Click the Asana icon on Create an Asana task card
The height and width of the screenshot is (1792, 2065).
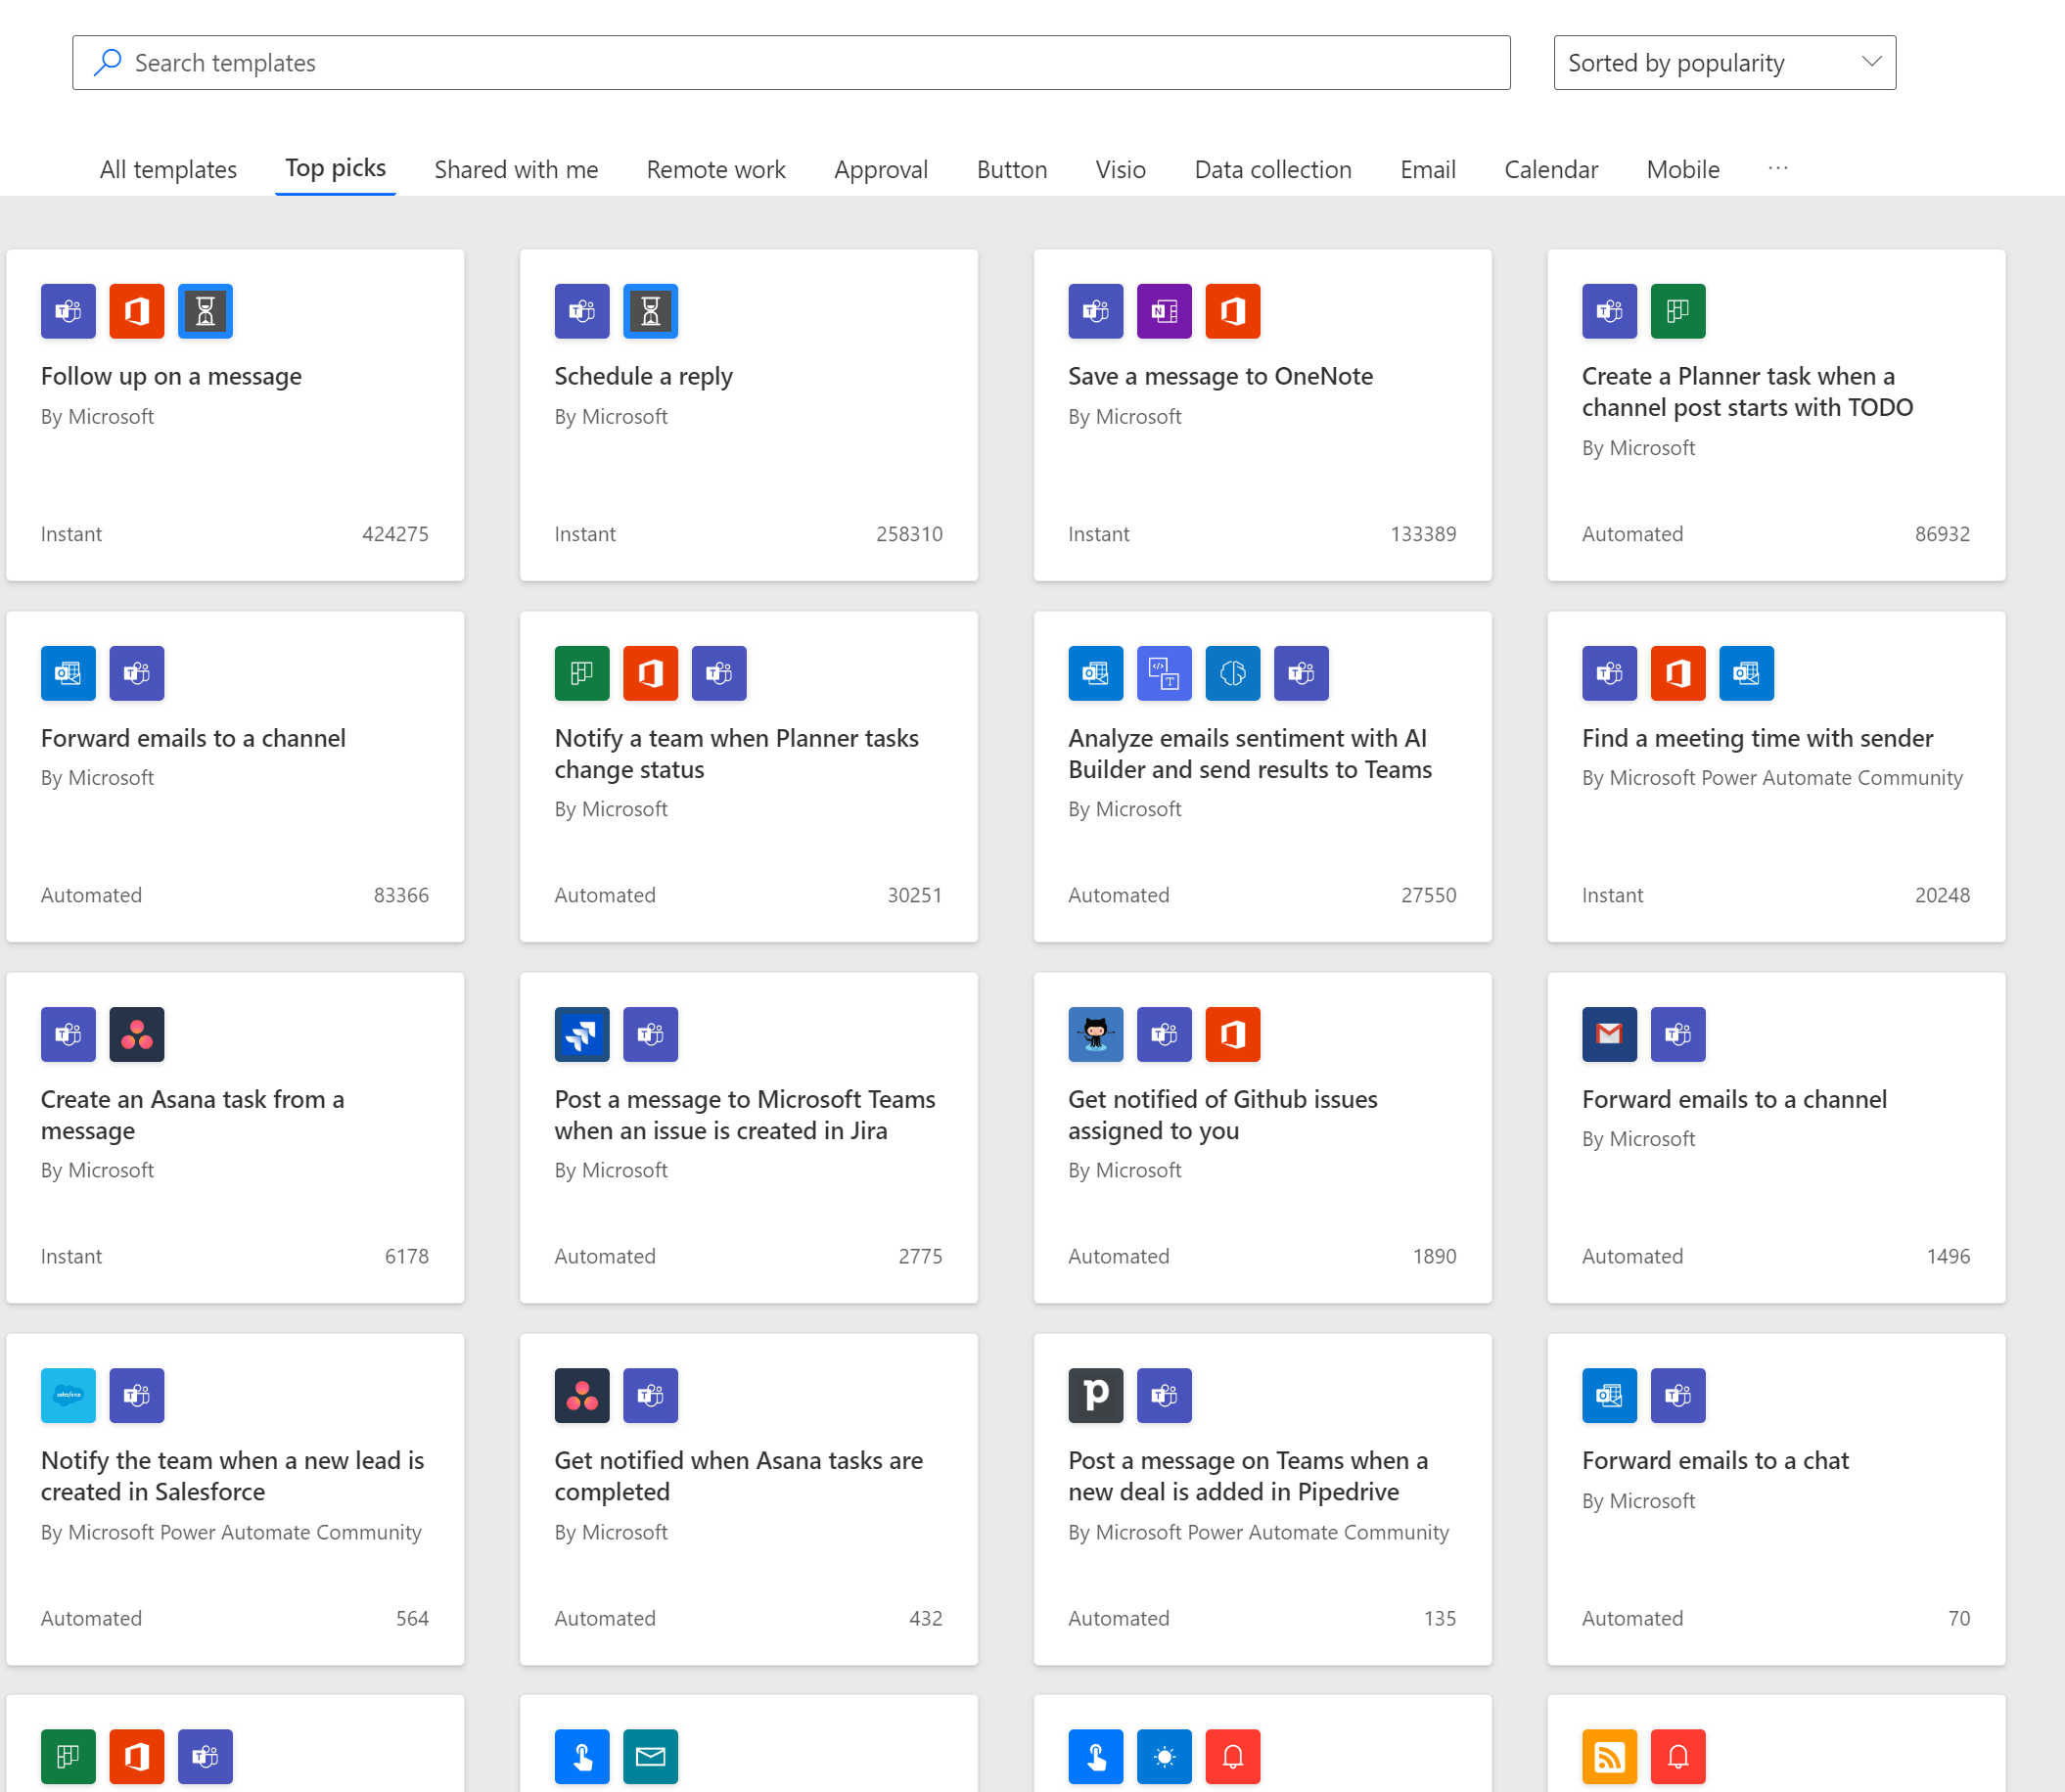[137, 1034]
